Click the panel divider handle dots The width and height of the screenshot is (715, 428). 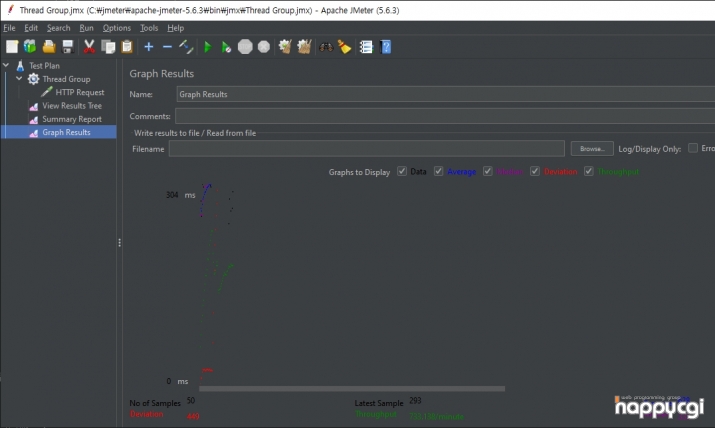coord(119,242)
